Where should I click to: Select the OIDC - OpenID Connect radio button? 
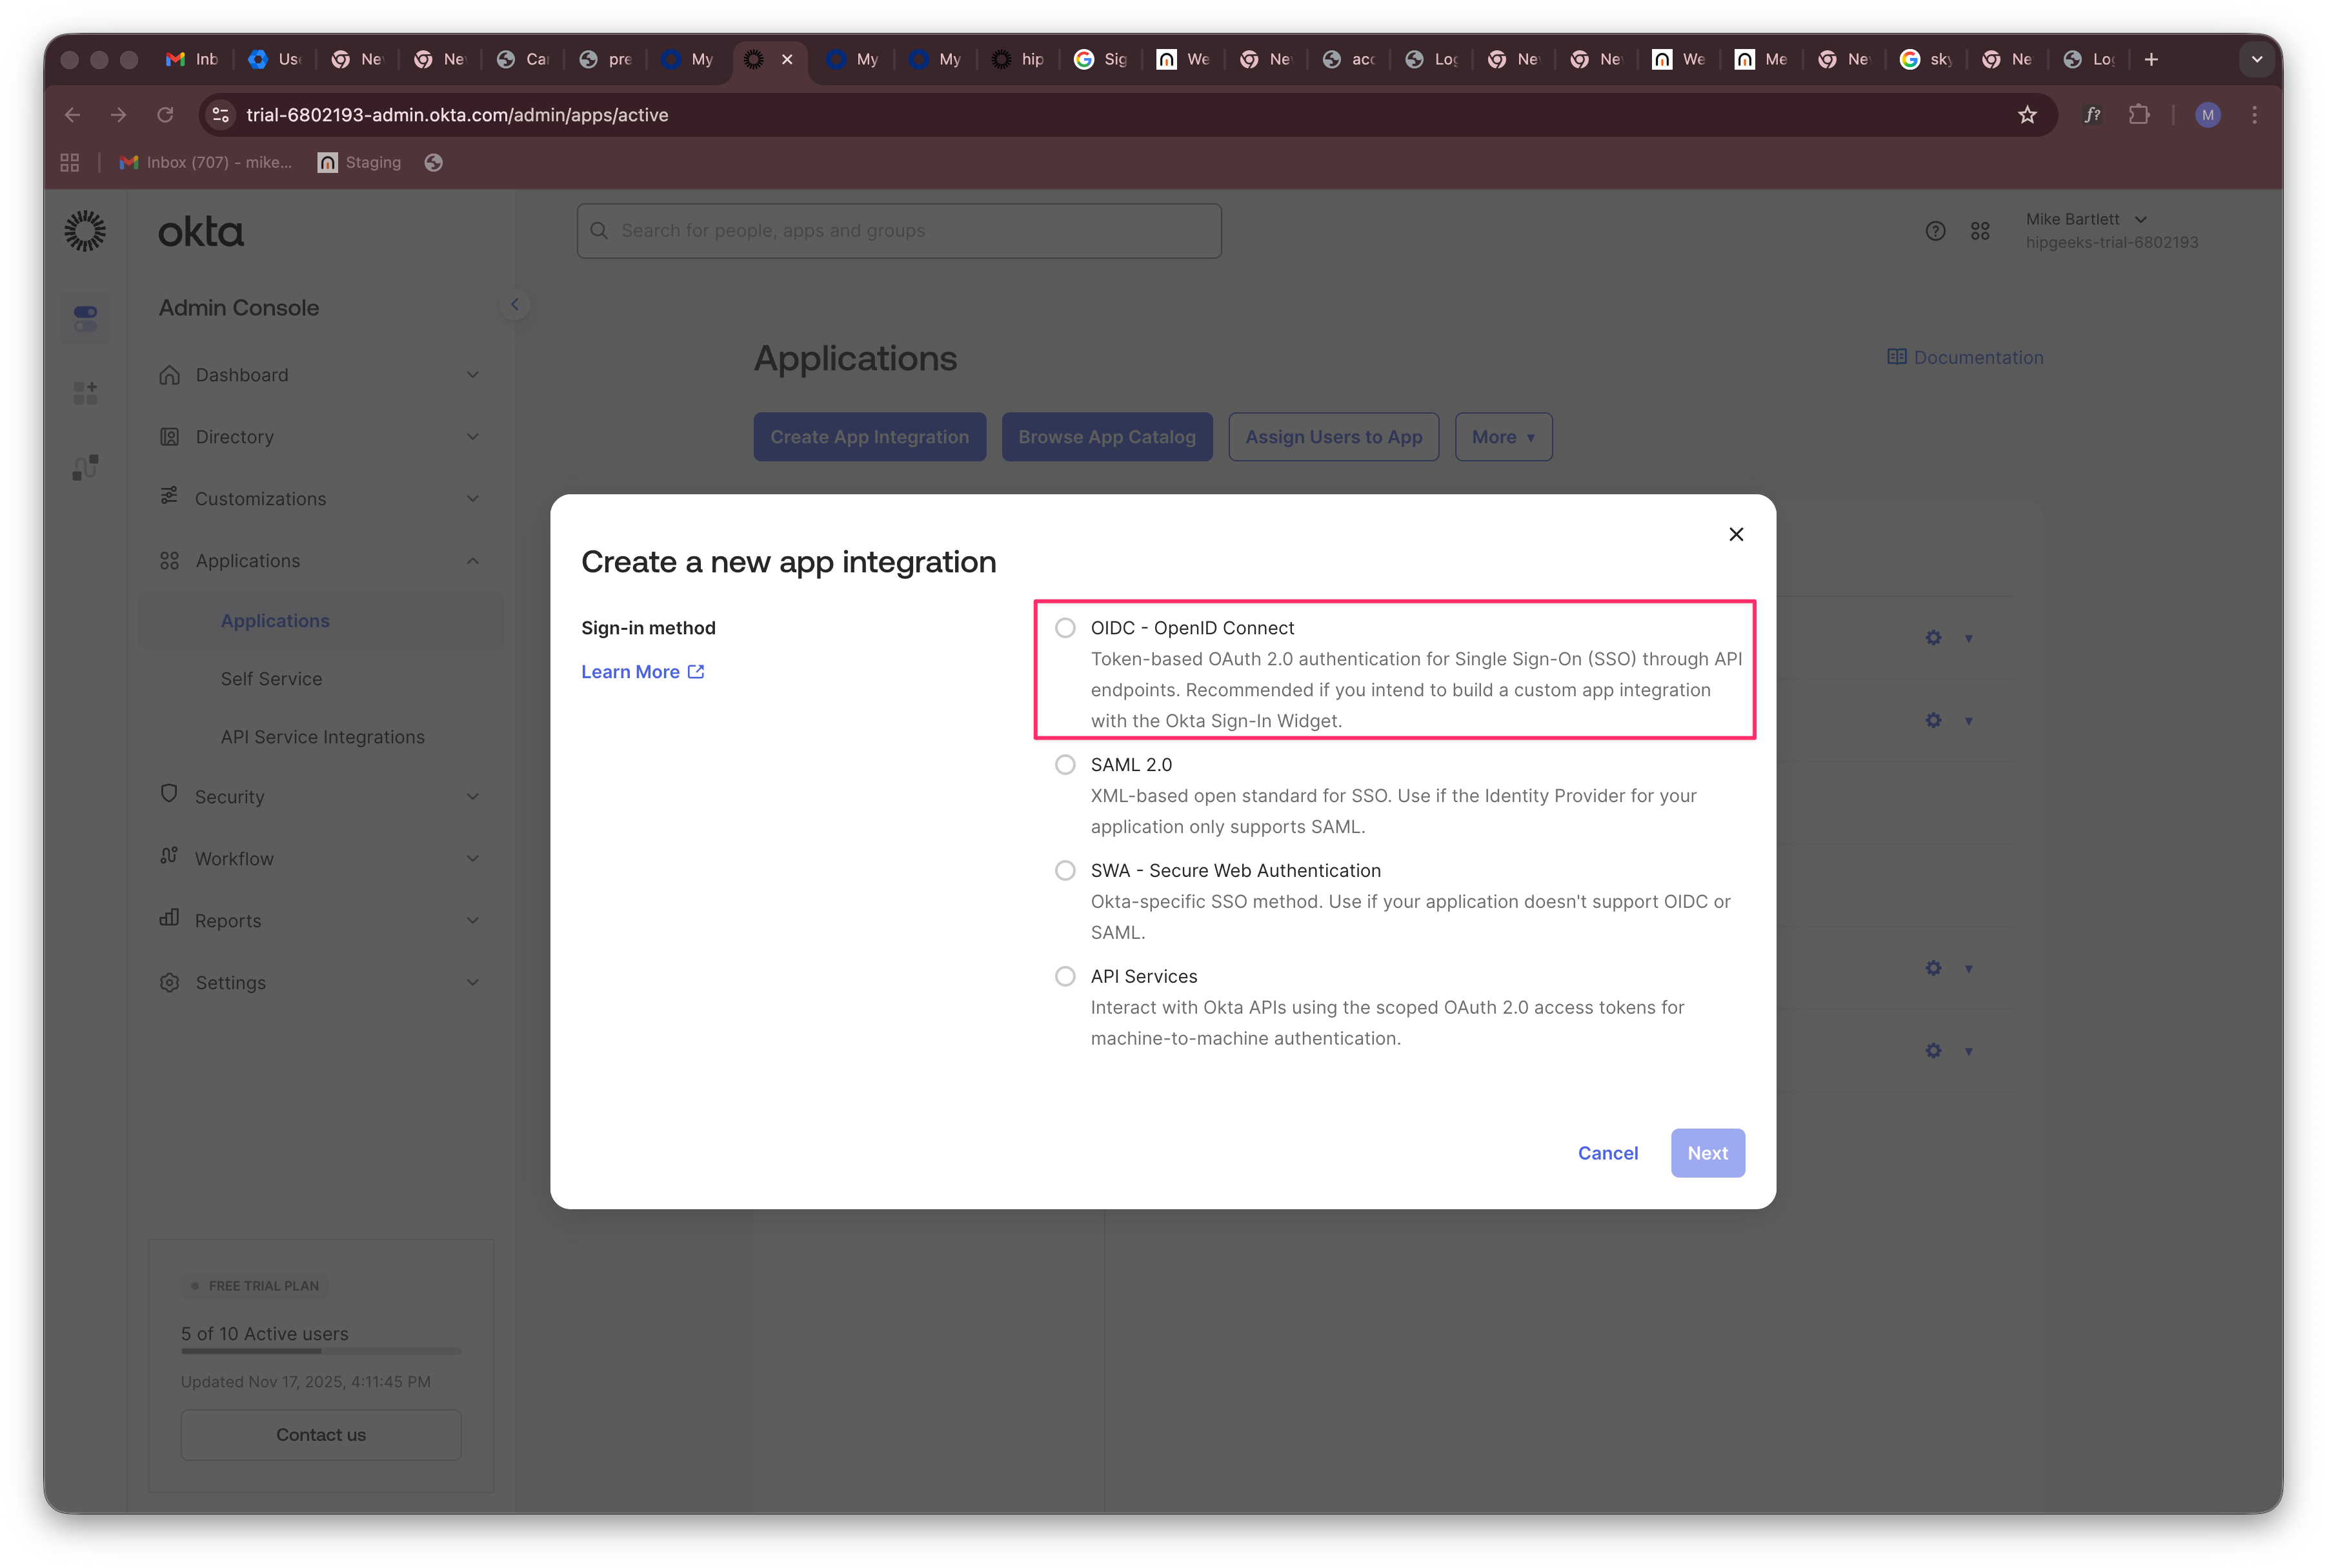click(1065, 627)
